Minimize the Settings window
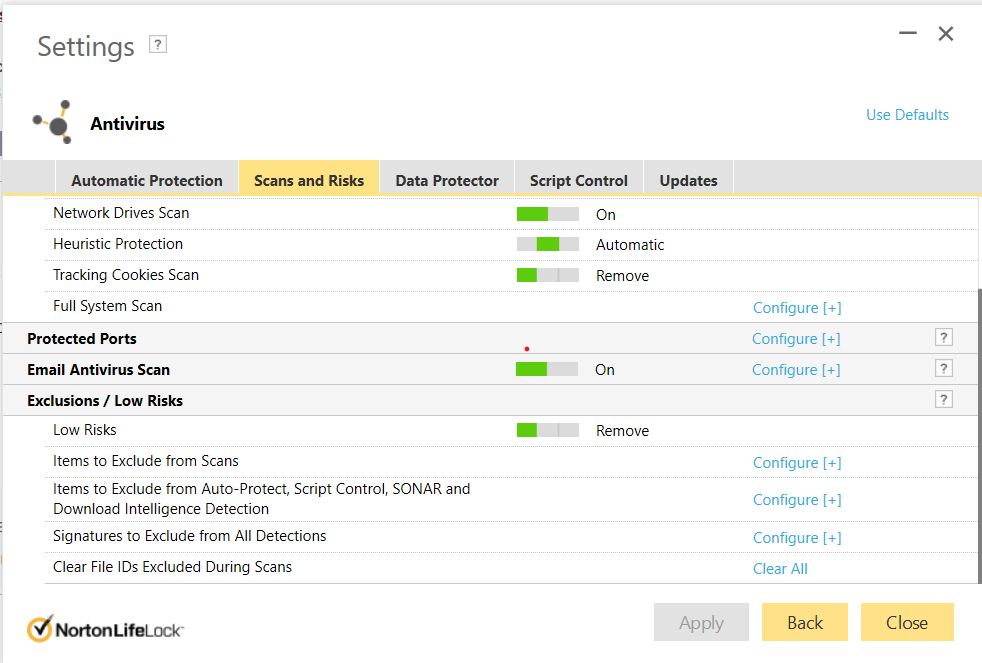Screen dimensions: 982x663 click(x=908, y=34)
